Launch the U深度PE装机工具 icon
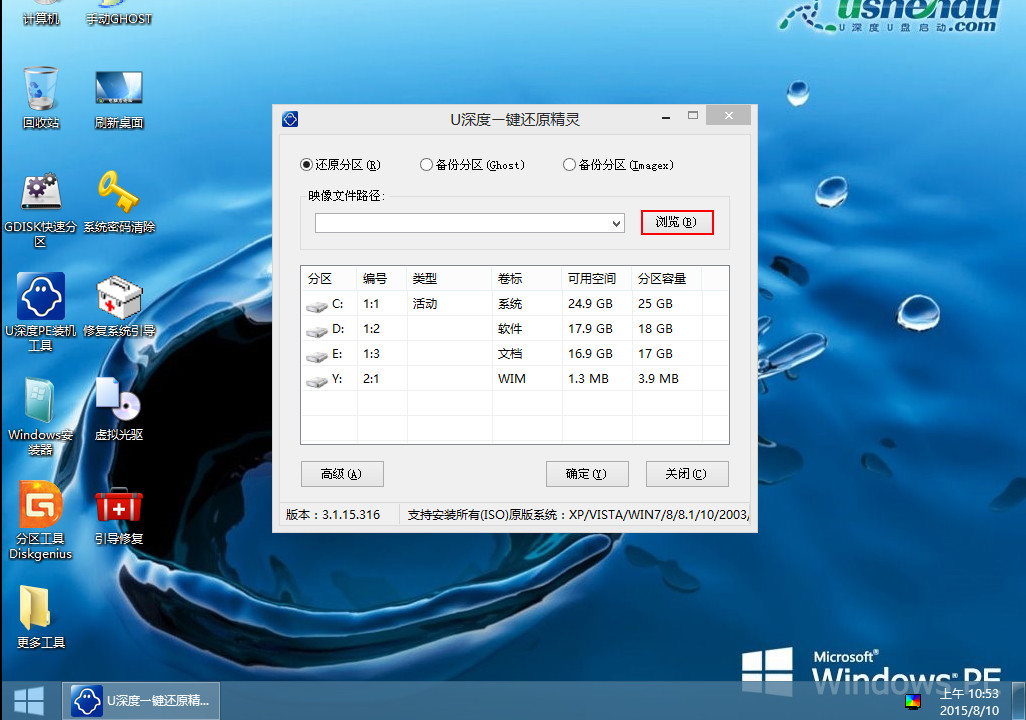The width and height of the screenshot is (1026, 720). coord(41,312)
